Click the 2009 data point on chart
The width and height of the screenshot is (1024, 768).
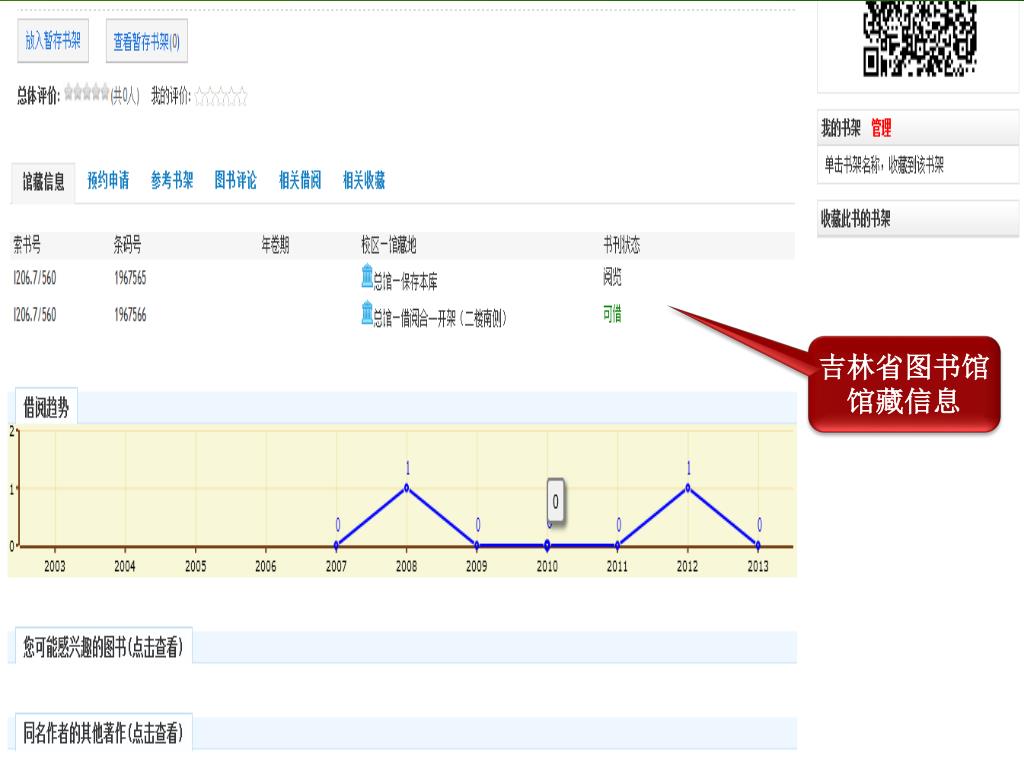point(477,545)
